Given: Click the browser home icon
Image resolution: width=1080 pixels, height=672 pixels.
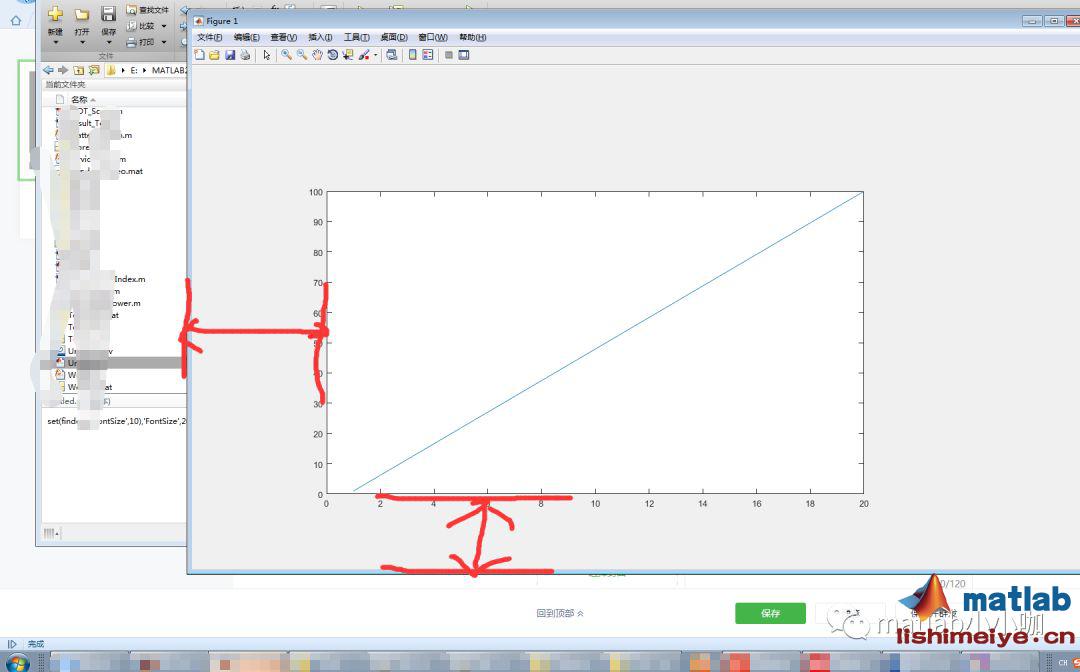Looking at the screenshot, I should pos(16,20).
